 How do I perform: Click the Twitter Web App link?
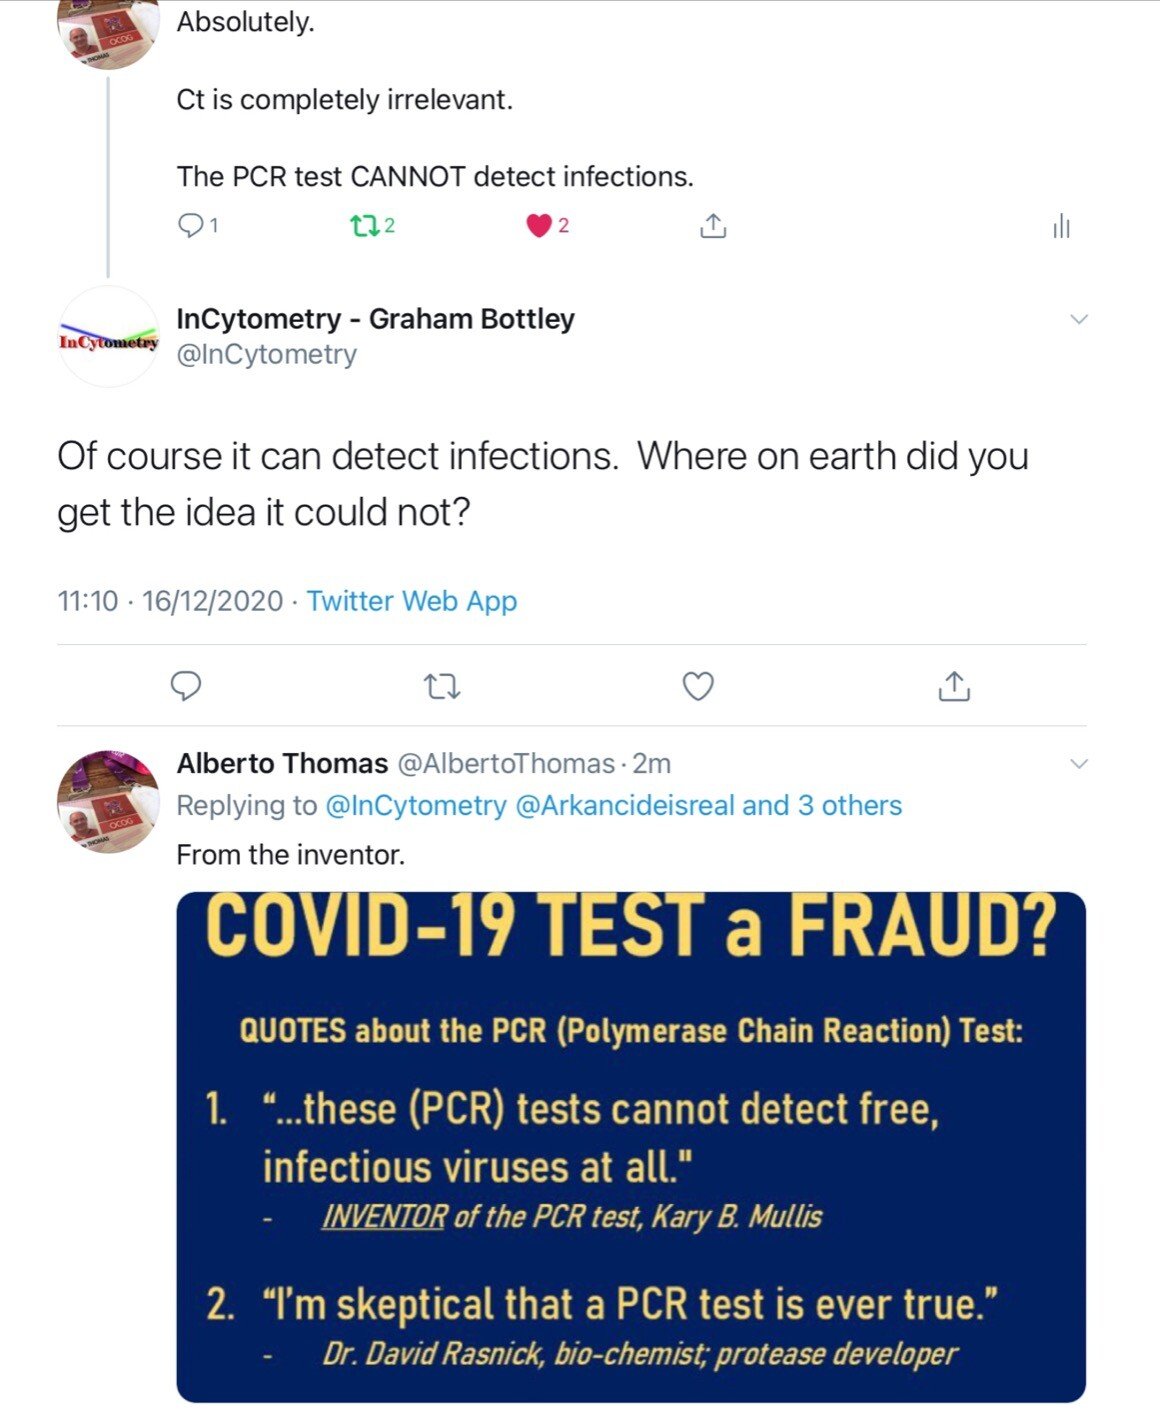click(411, 601)
